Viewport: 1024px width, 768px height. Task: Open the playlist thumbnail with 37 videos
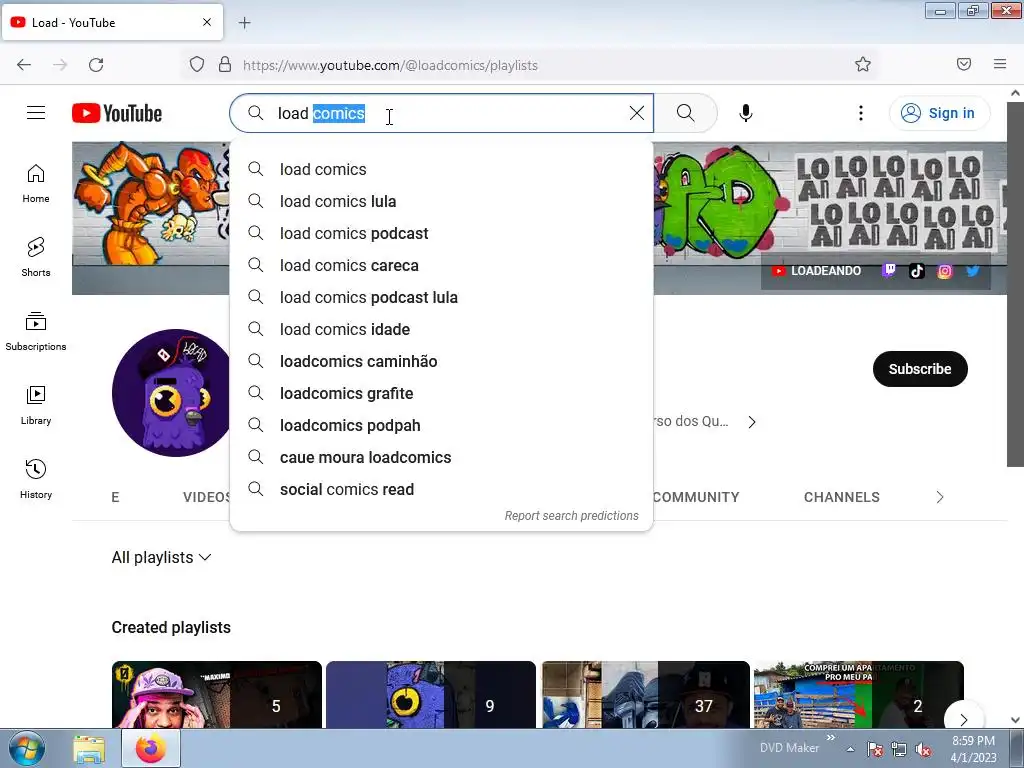[x=646, y=695]
